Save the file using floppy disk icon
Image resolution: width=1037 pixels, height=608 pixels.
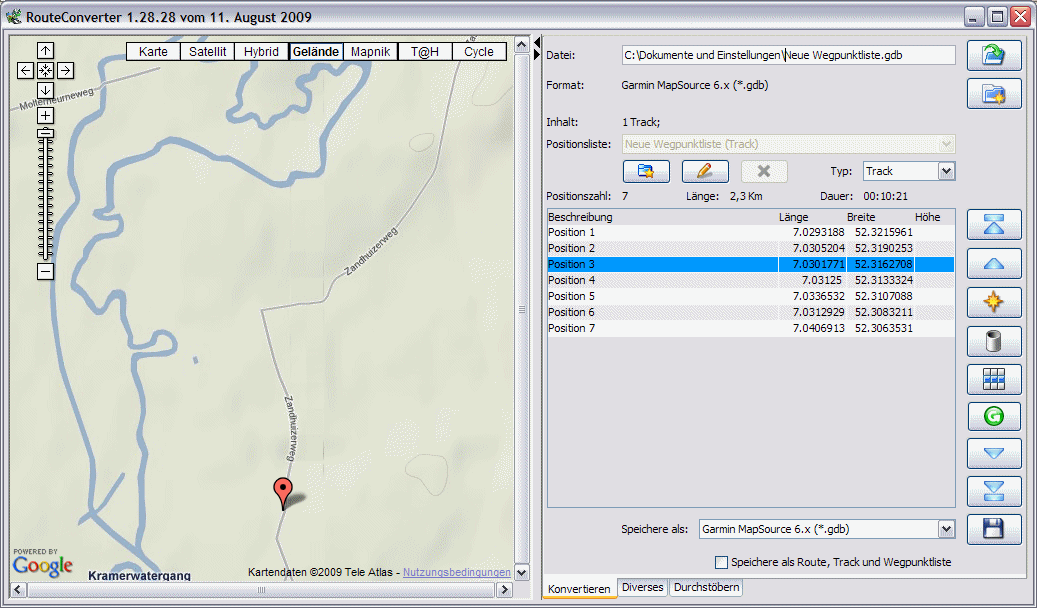(993, 529)
